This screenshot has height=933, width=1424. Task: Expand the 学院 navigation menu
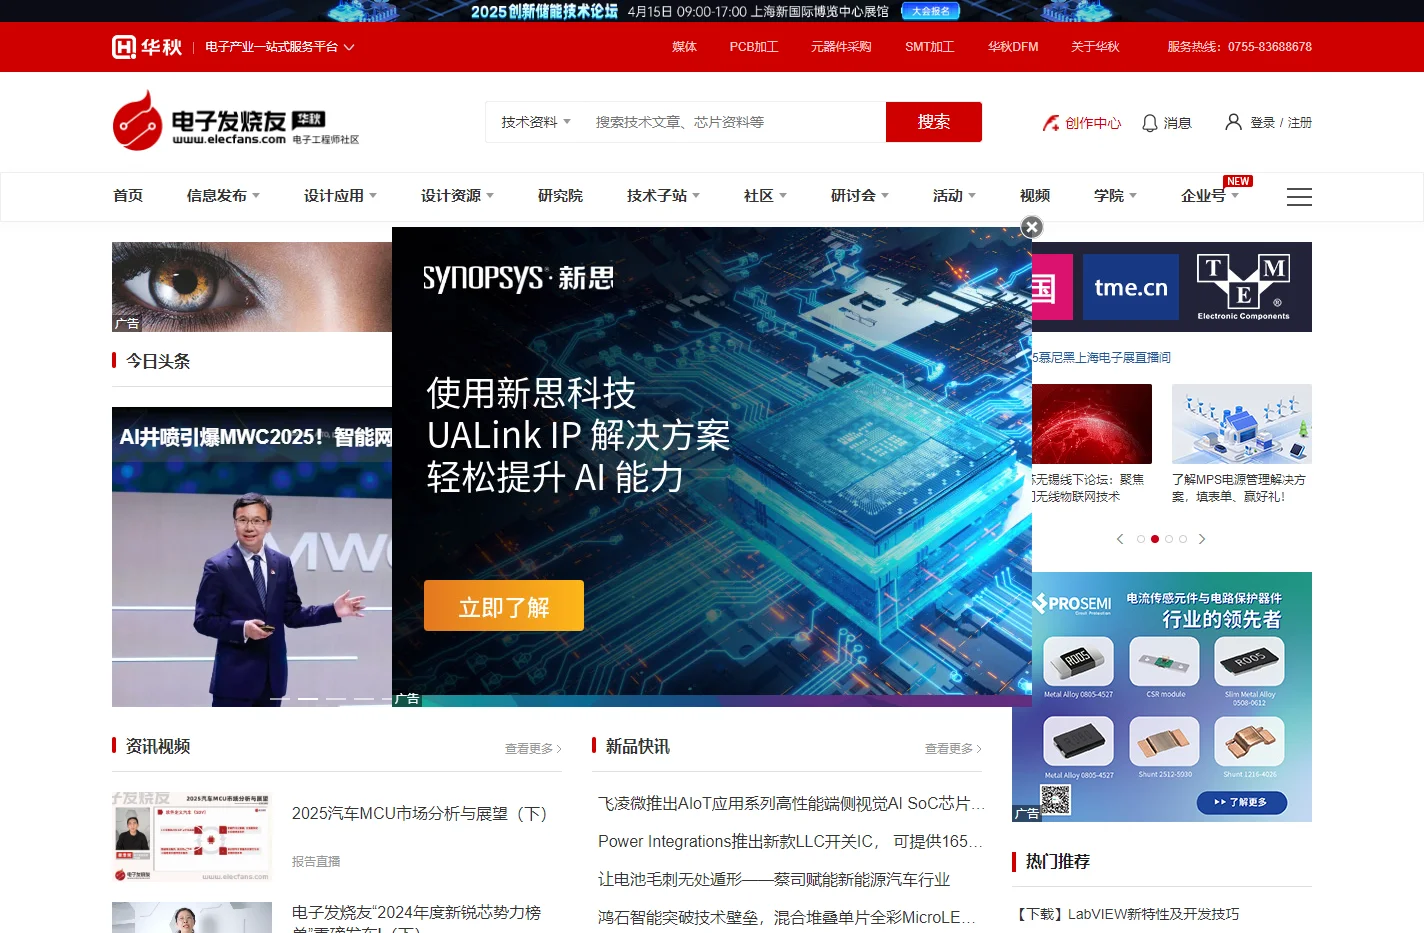[1115, 196]
